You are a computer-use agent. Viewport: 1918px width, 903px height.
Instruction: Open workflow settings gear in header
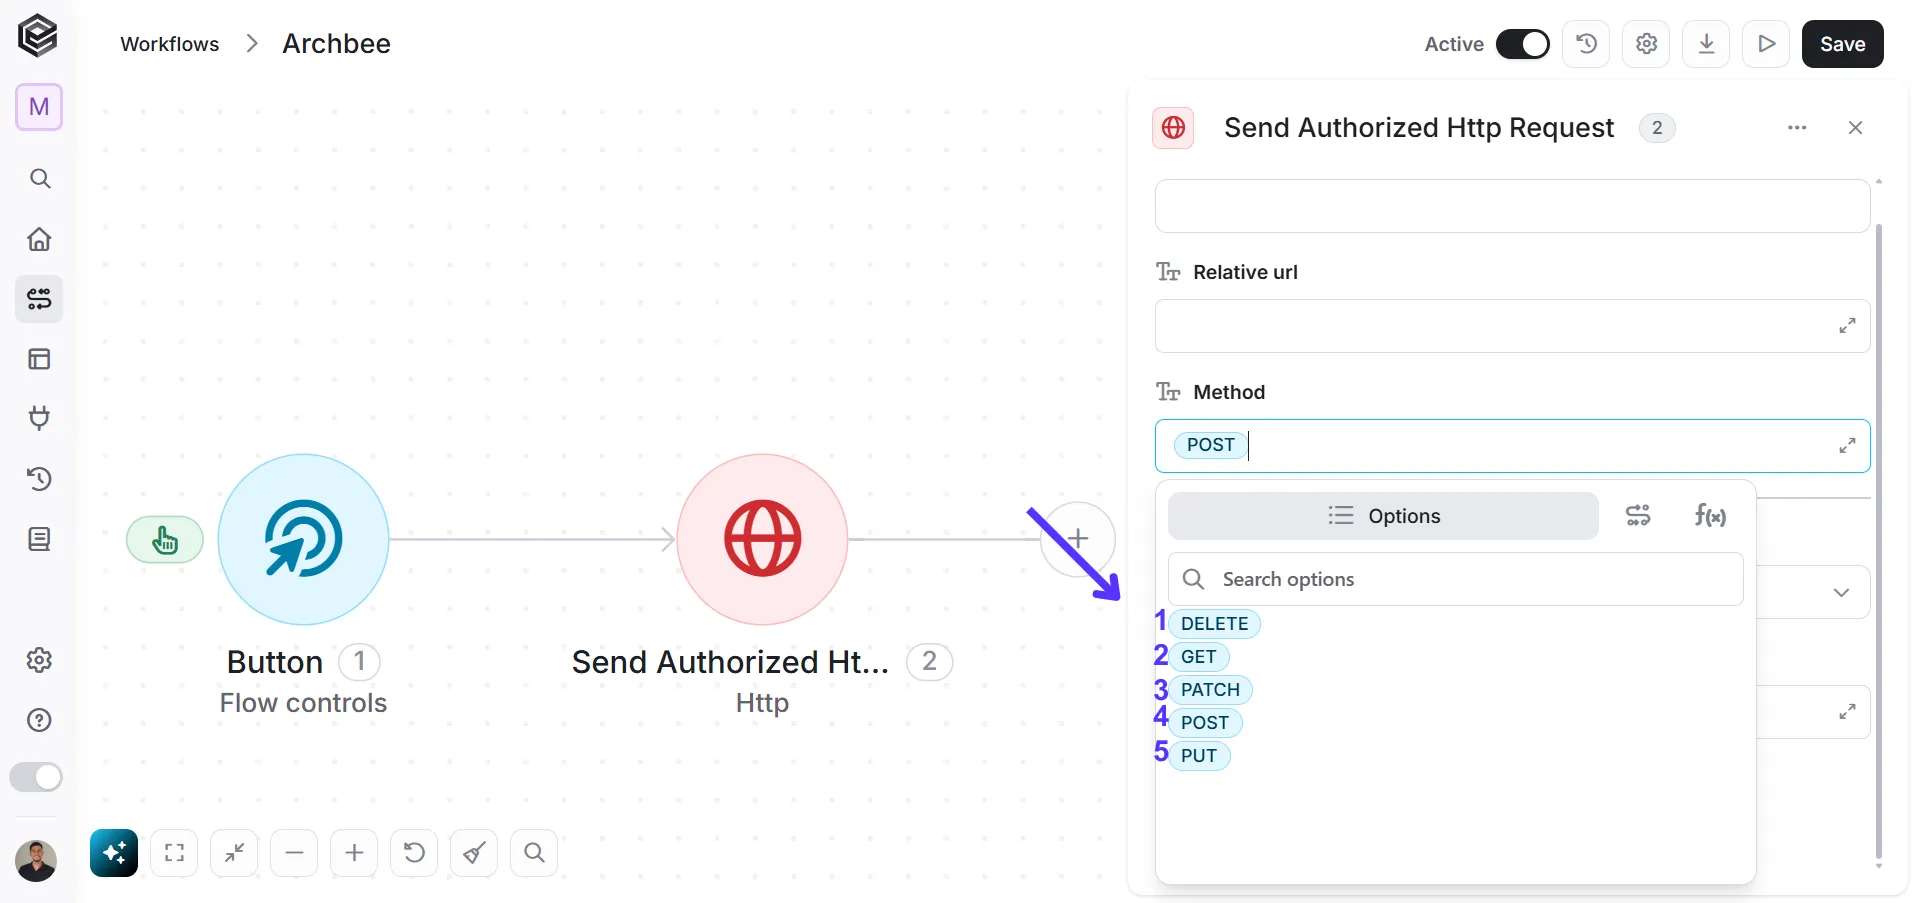(1646, 44)
